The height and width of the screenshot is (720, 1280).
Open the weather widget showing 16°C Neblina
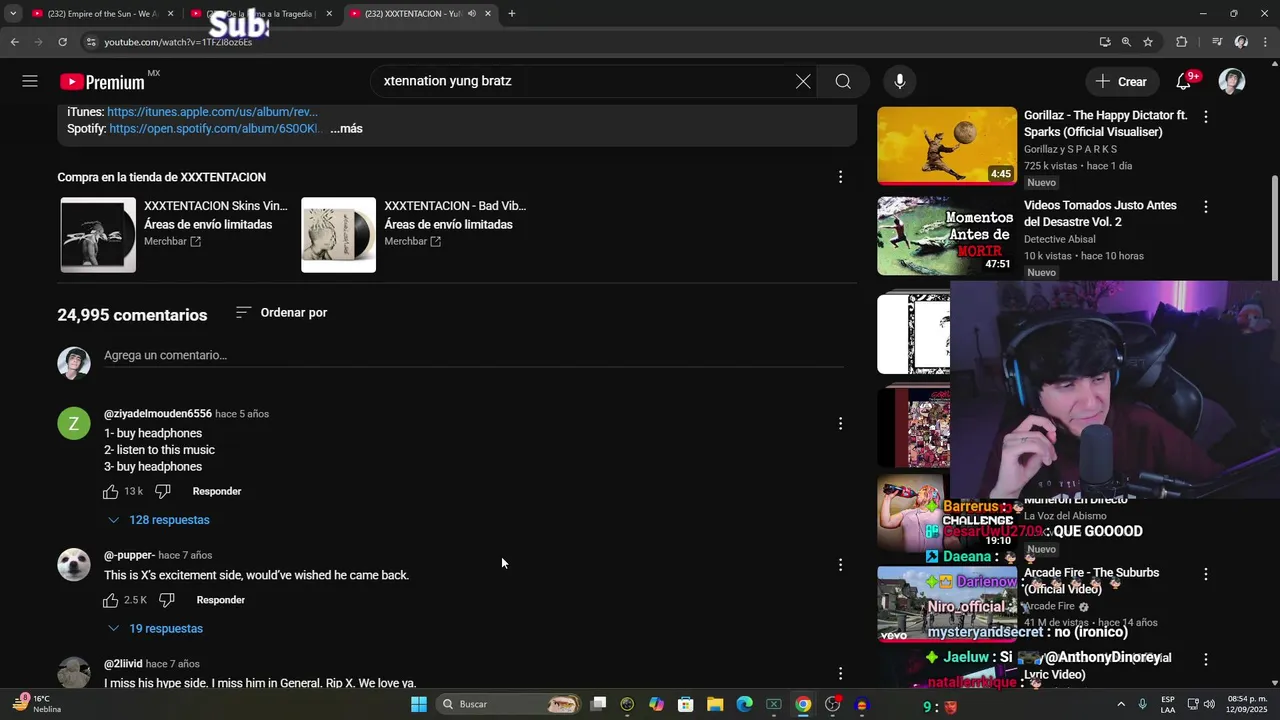tap(38, 705)
